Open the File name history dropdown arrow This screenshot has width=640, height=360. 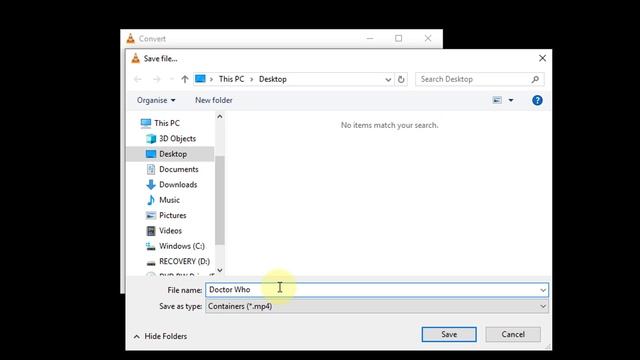tap(543, 290)
